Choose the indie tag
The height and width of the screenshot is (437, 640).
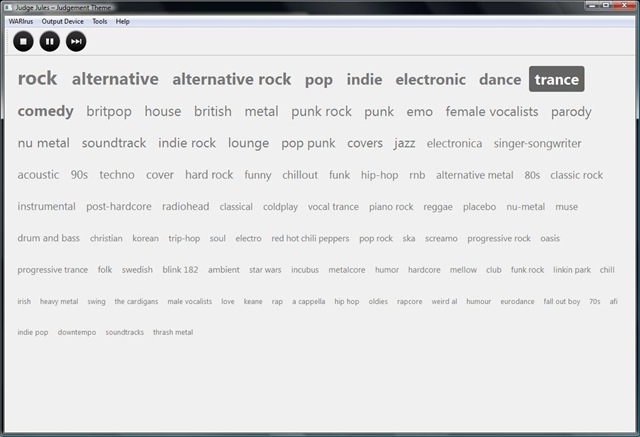pyautogui.click(x=364, y=79)
